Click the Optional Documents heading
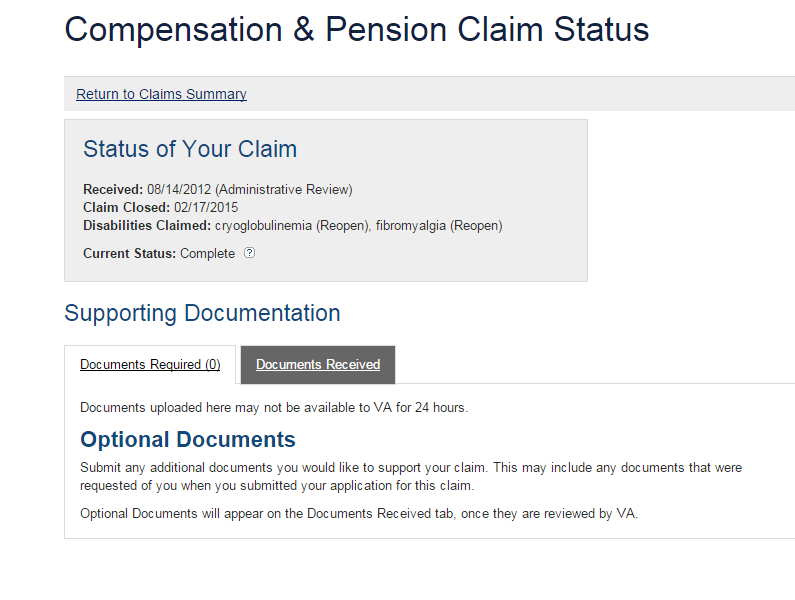Screen dimensions: 795x600 point(188,440)
